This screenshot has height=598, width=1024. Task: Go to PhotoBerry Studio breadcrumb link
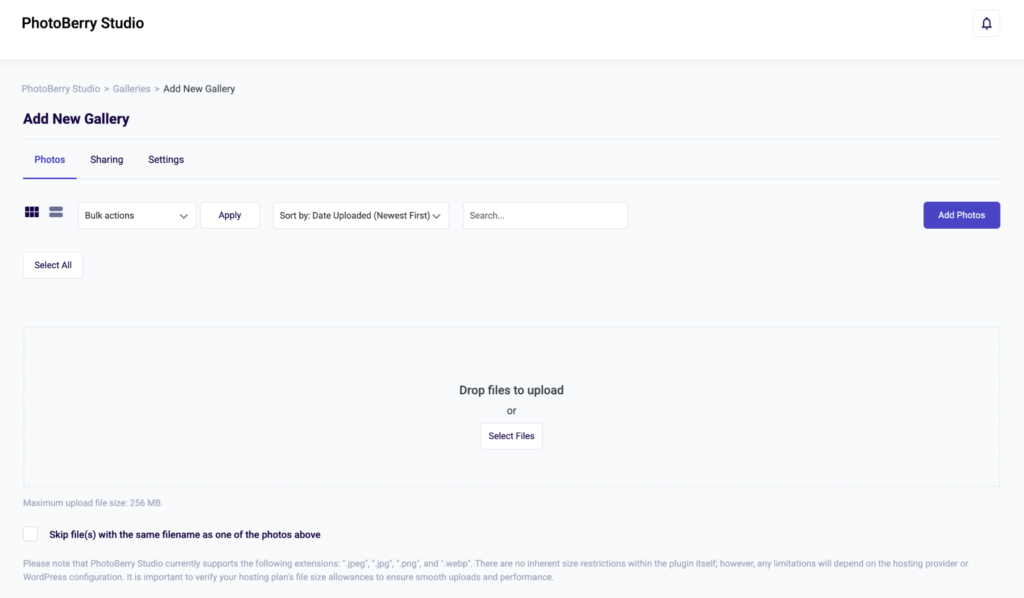(61, 89)
